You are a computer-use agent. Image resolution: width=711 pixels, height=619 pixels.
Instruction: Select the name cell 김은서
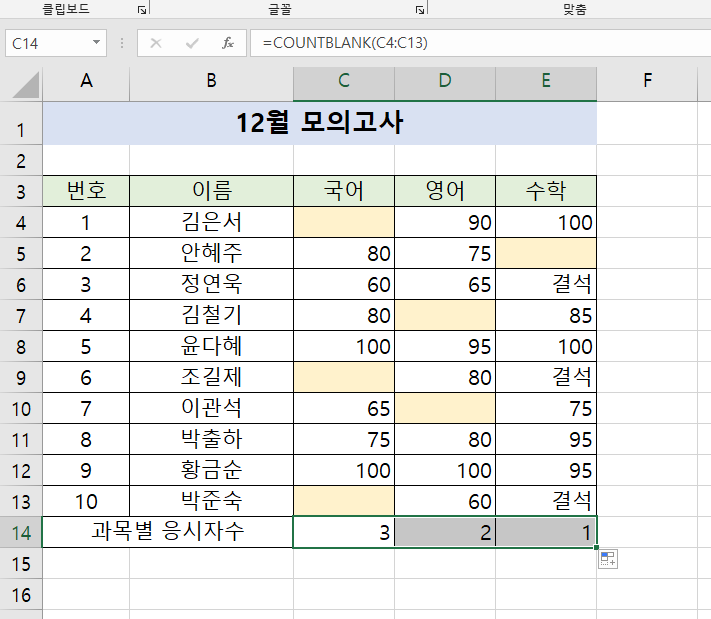211,222
